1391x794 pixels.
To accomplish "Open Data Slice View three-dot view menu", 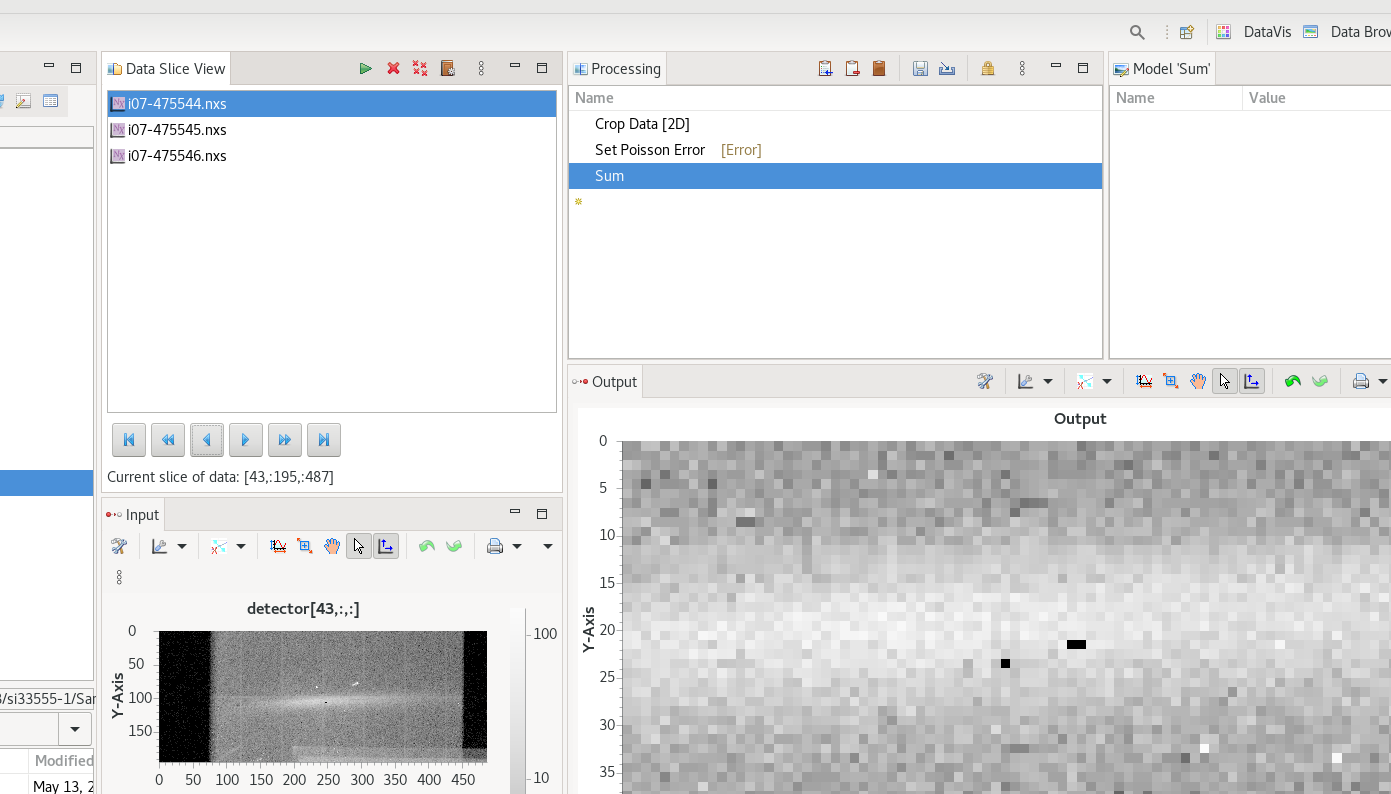I will click(x=481, y=69).
